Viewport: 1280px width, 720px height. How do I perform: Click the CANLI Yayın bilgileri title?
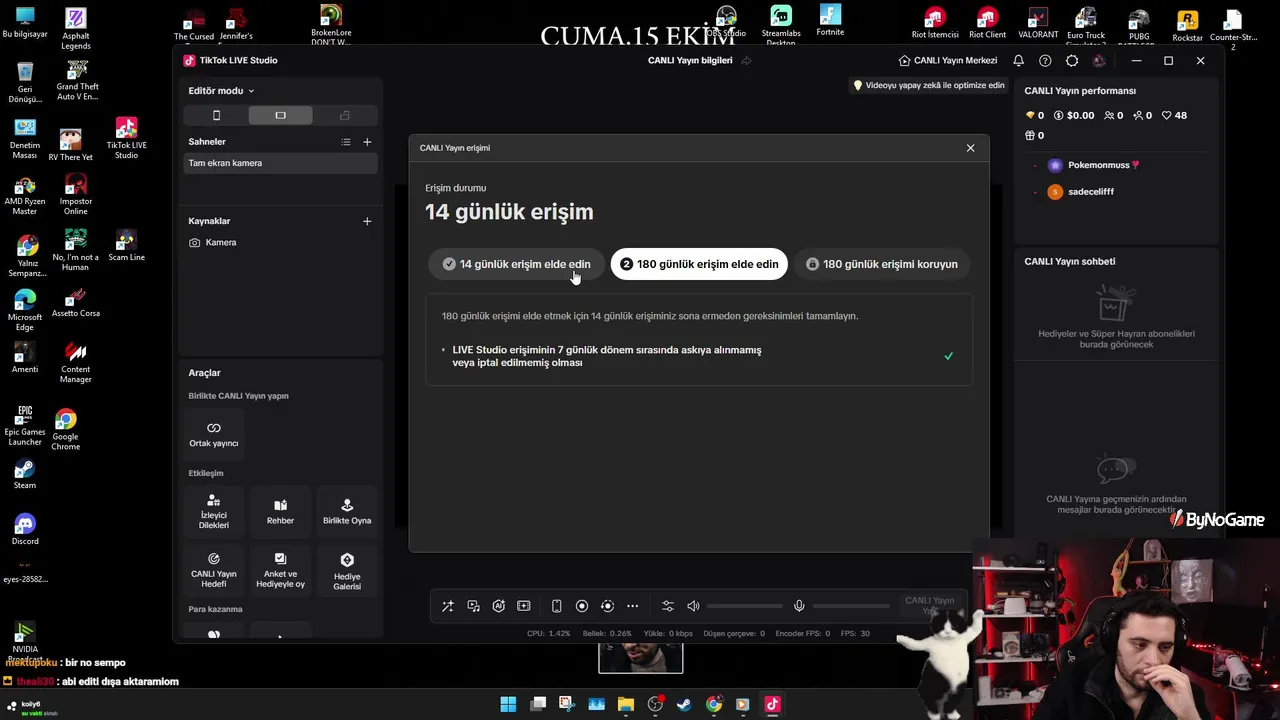click(x=690, y=60)
